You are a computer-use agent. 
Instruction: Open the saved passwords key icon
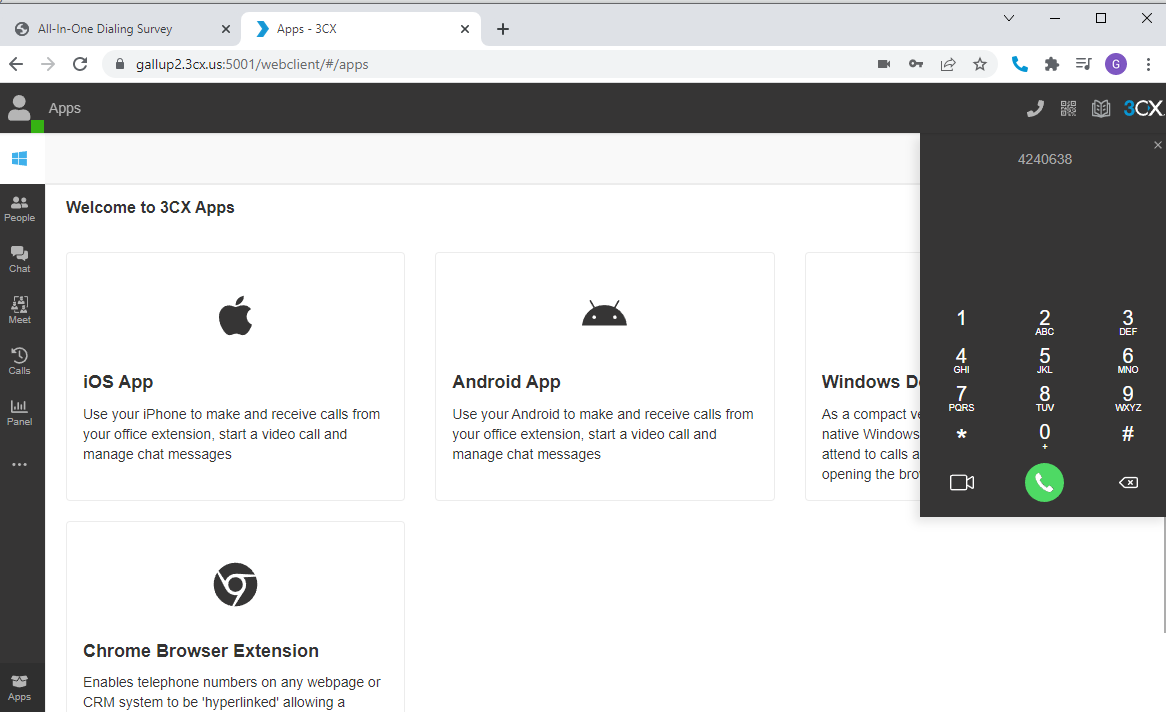pos(915,65)
